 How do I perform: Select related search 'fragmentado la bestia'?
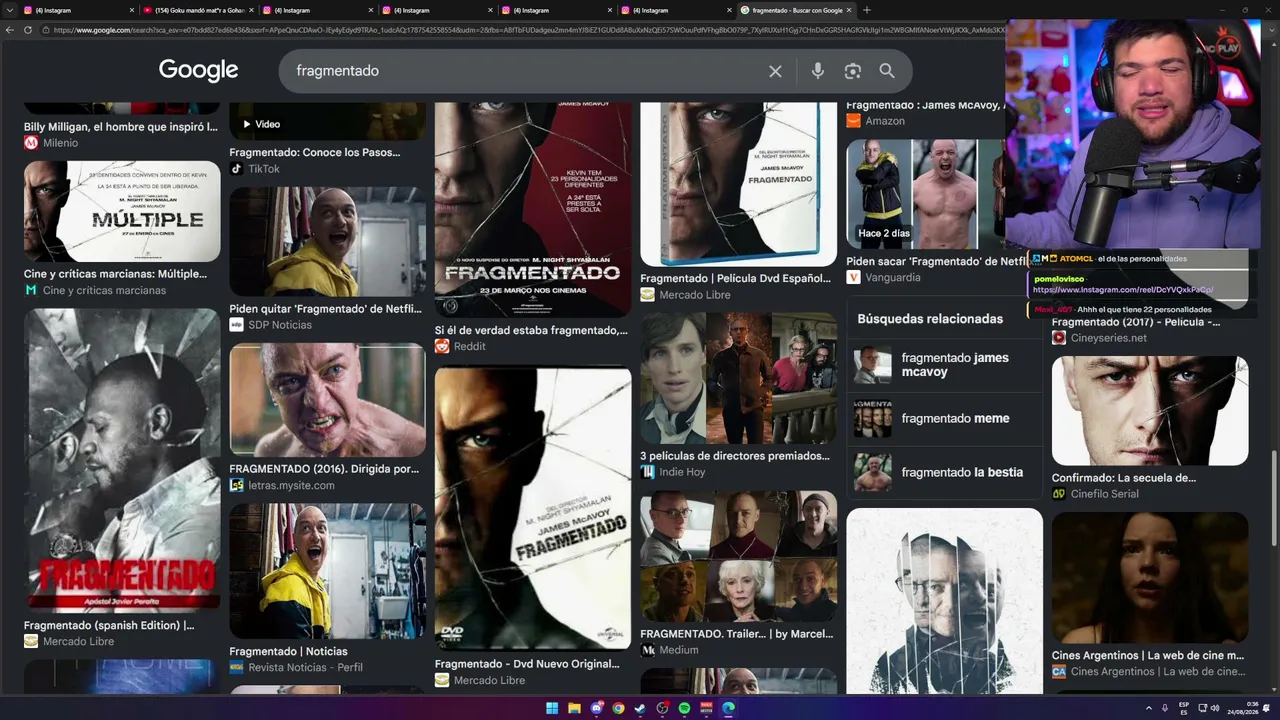tap(945, 472)
